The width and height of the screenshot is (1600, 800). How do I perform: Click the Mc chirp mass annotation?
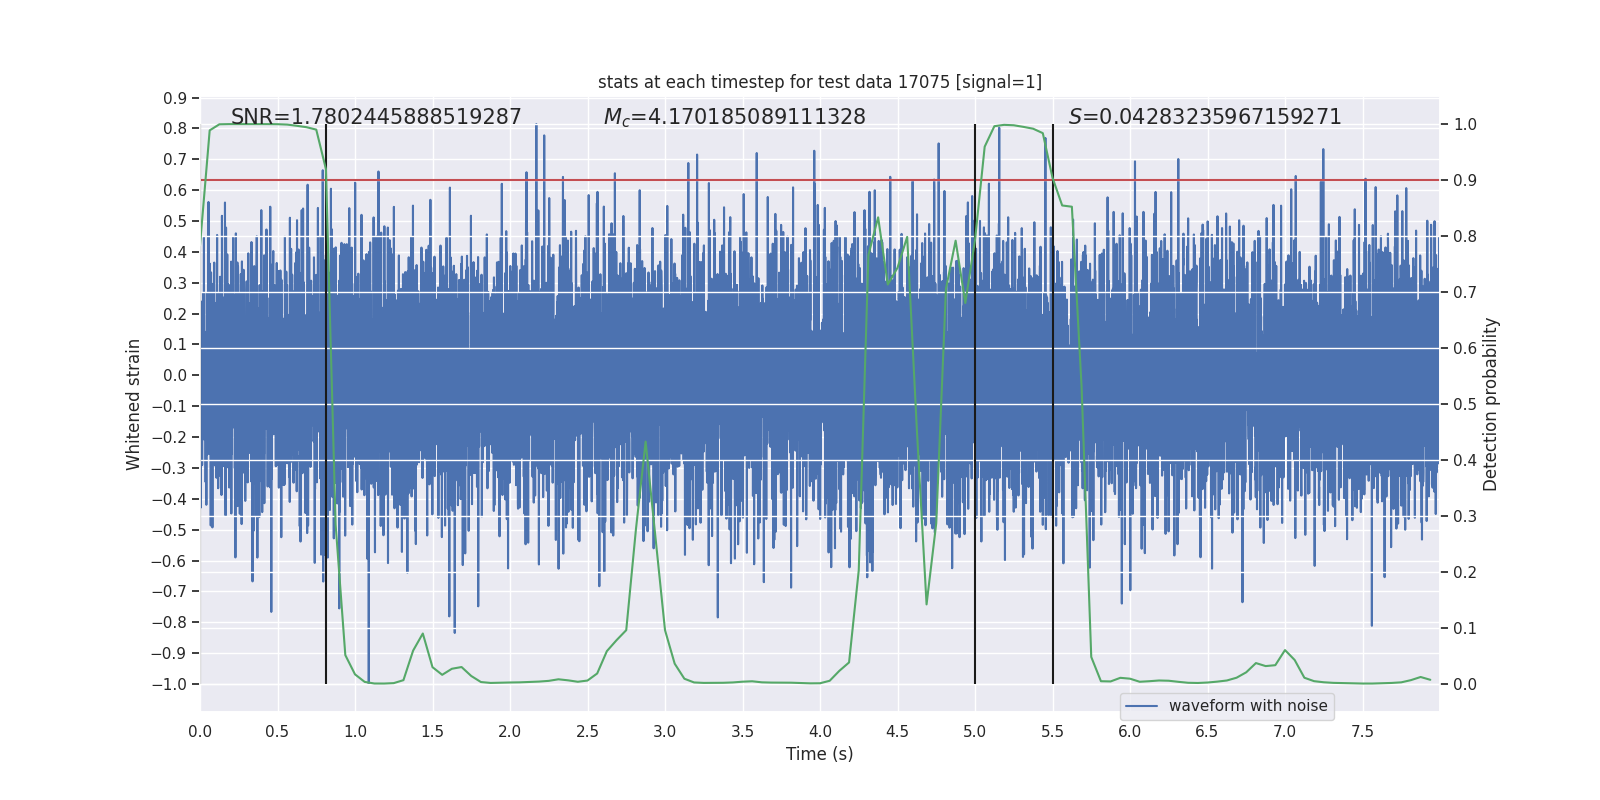tap(735, 117)
